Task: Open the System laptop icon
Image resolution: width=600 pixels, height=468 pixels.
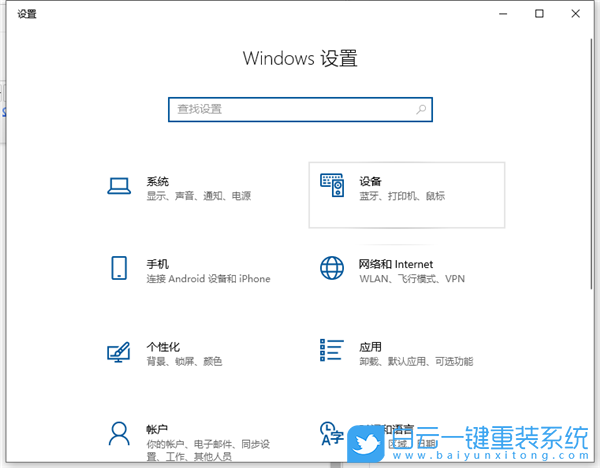Action: 119,186
